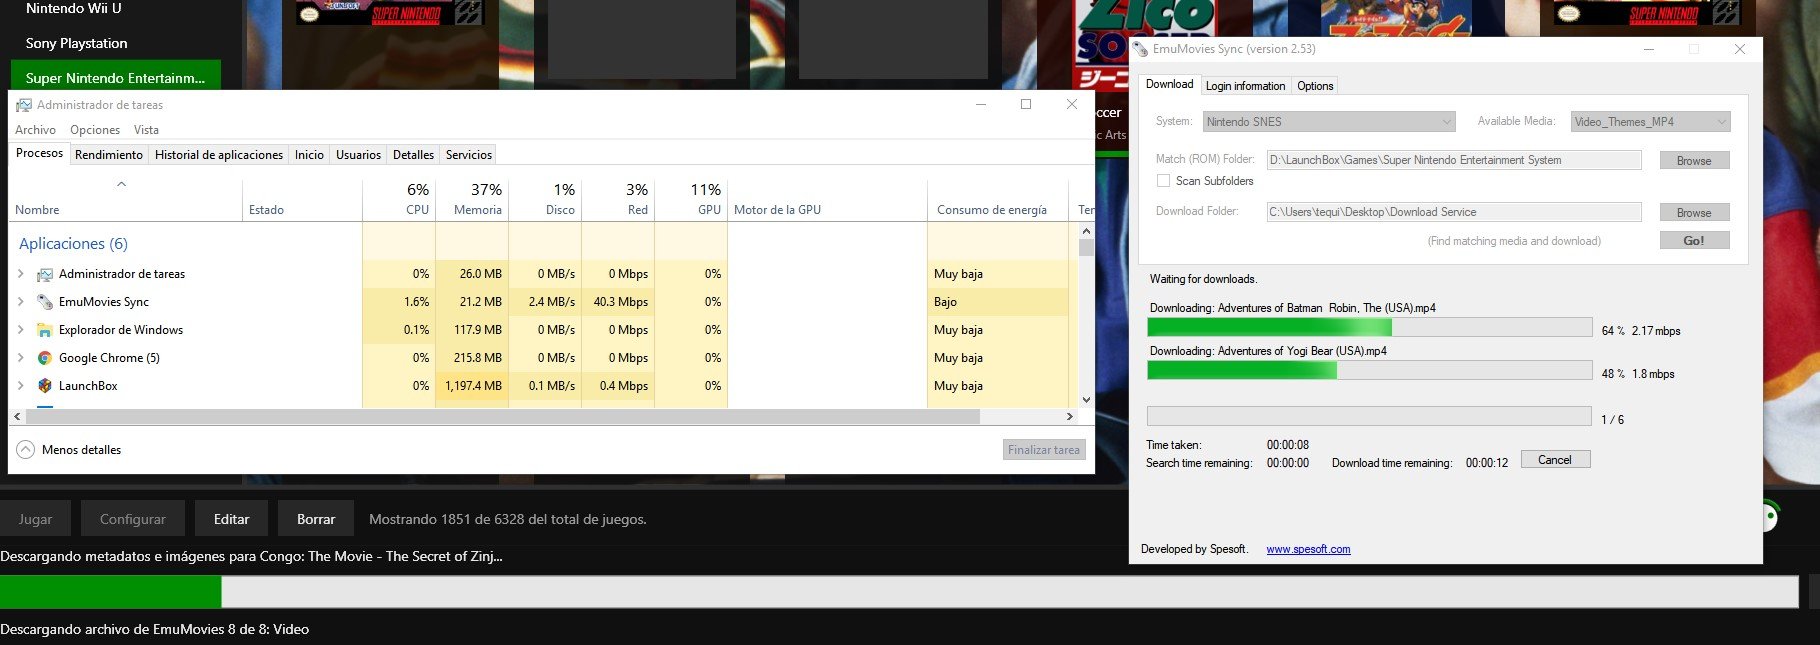The image size is (1820, 645).
Task: Minimize the EmuMovies Sync window
Action: coord(1648,49)
